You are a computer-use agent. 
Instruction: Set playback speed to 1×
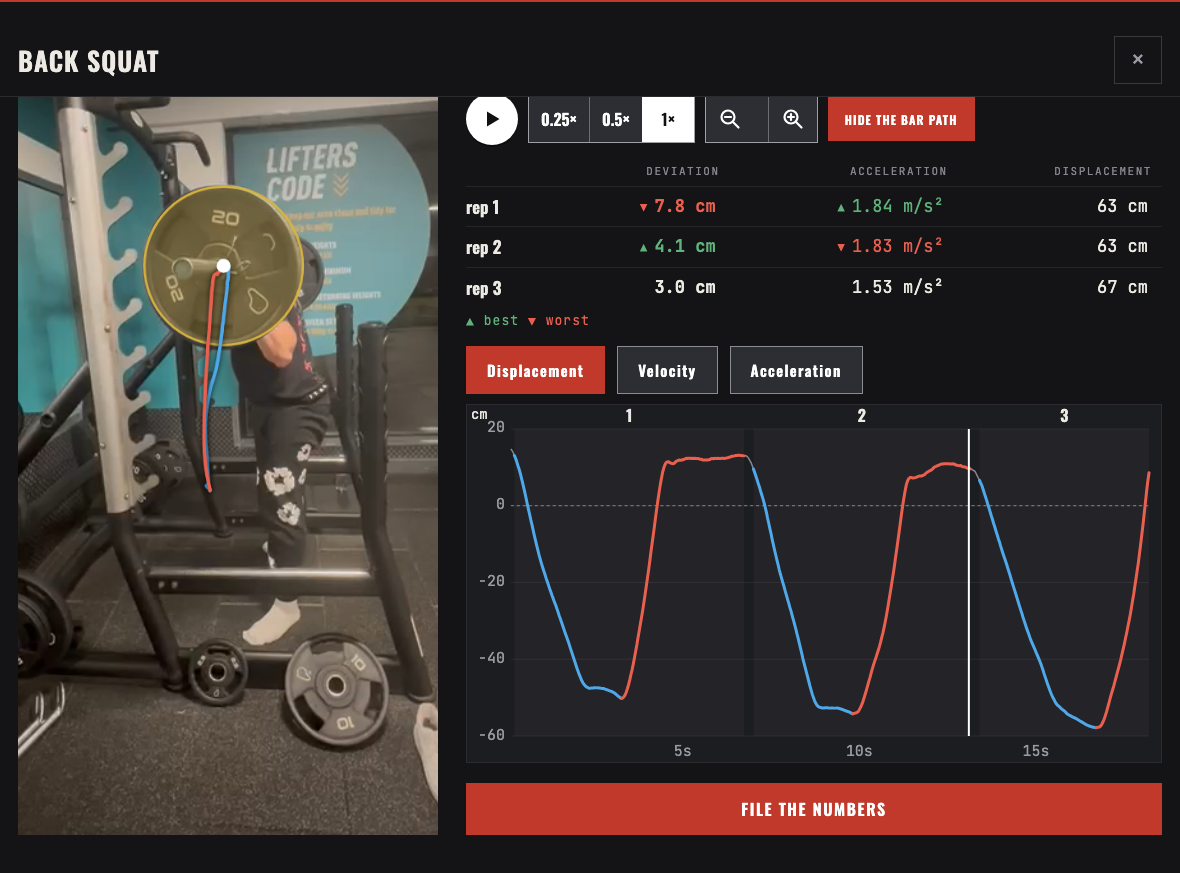pos(668,120)
